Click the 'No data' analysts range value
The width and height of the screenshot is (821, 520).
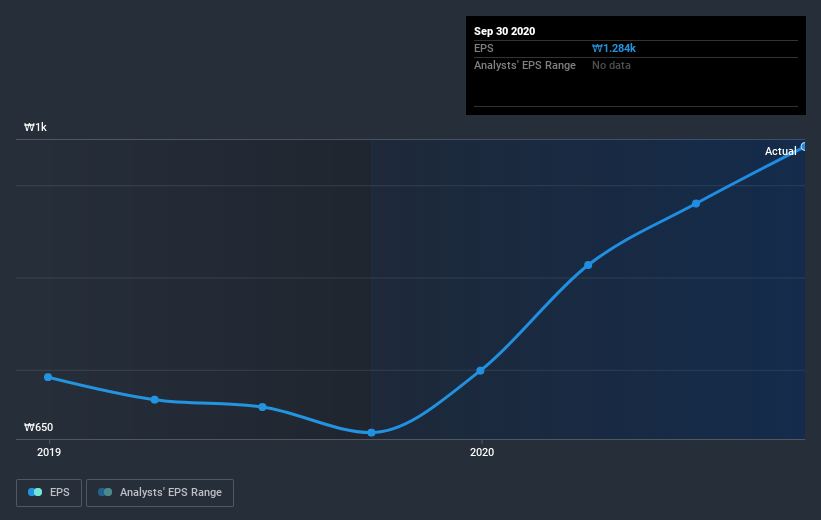[611, 65]
